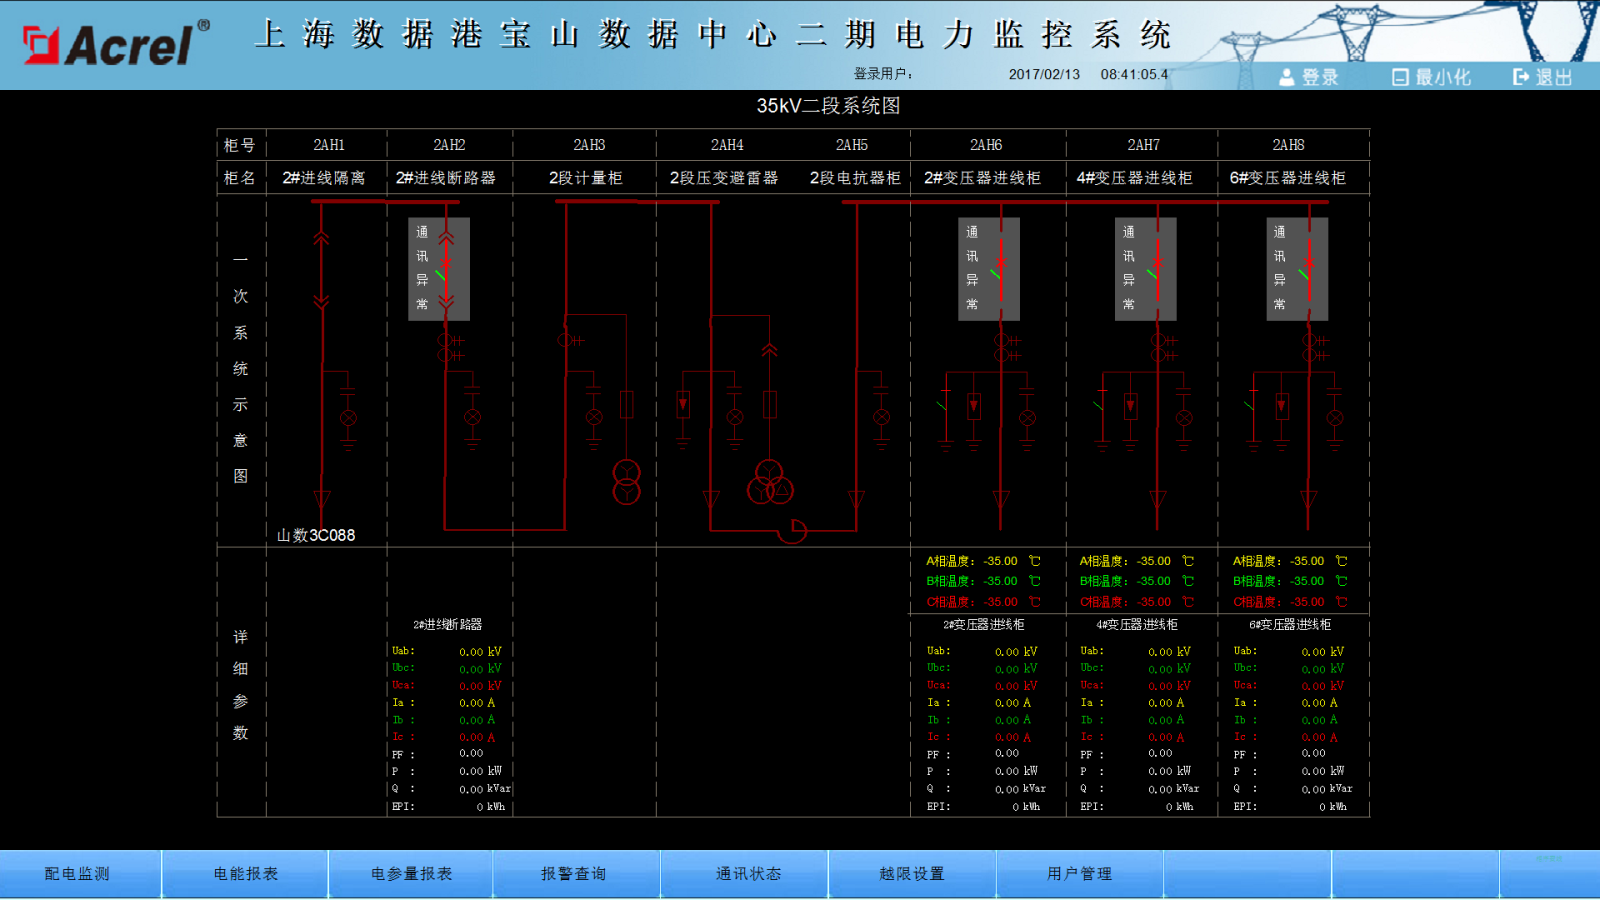Click the indicator lamp symbol in 2AH1
Image resolution: width=1600 pixels, height=900 pixels.
[348, 418]
